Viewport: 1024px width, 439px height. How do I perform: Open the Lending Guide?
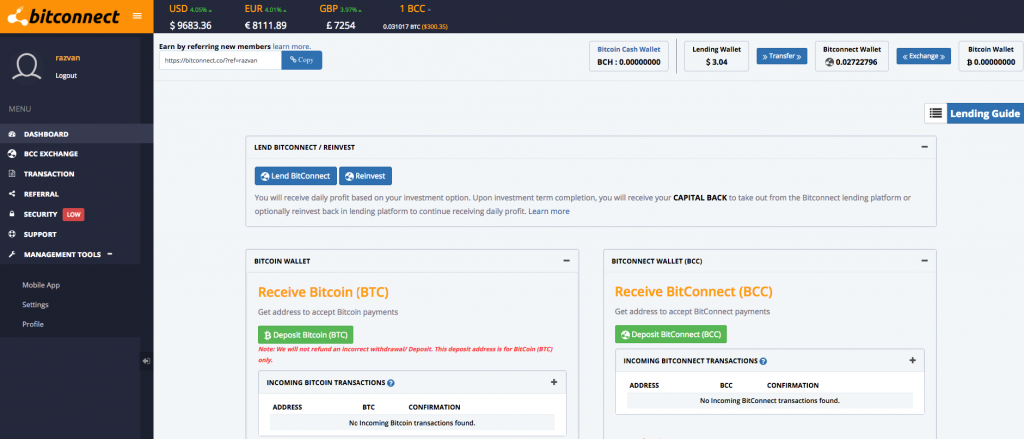click(985, 113)
